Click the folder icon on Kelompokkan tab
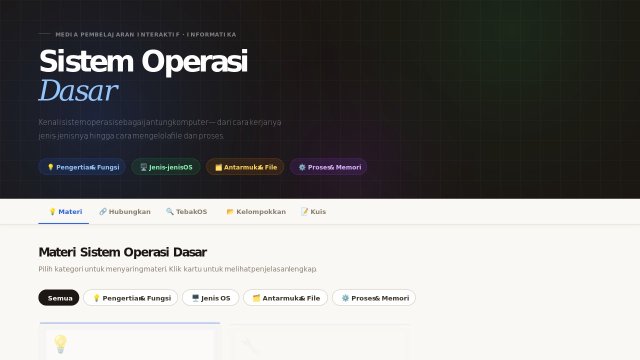 click(x=230, y=211)
